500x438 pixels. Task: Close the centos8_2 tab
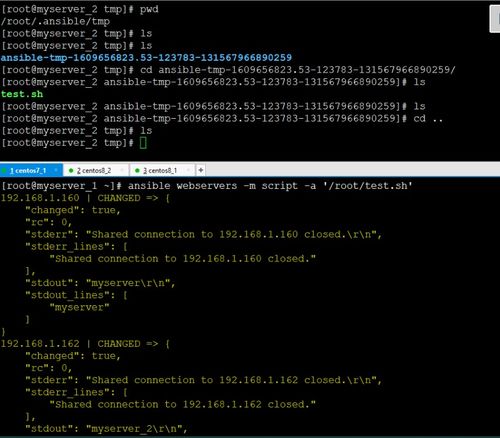click(x=122, y=170)
